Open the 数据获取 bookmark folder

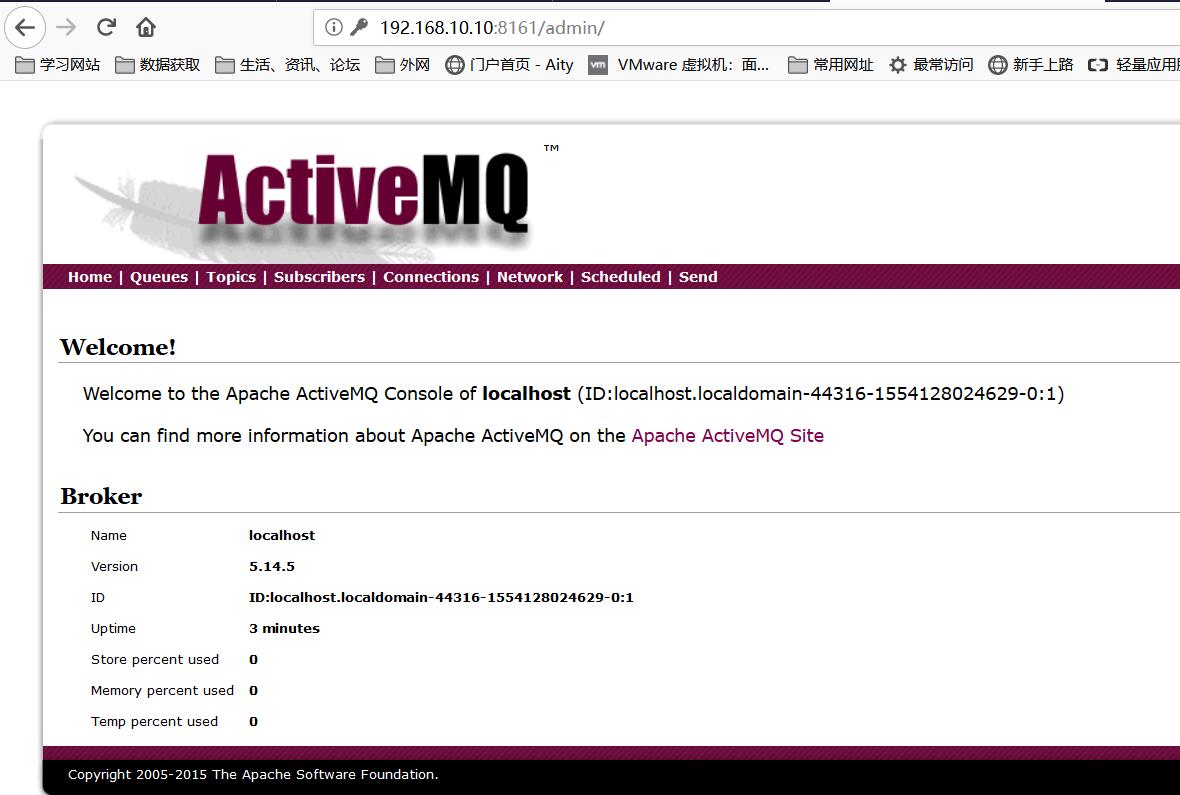158,65
